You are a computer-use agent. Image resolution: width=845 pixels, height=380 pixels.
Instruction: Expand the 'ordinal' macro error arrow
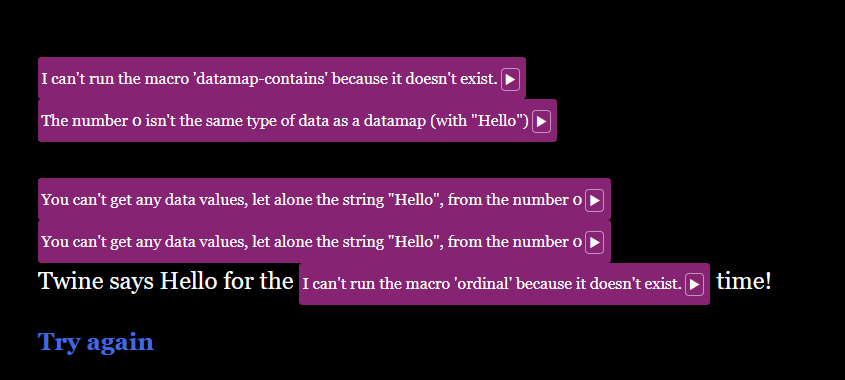[x=694, y=284]
